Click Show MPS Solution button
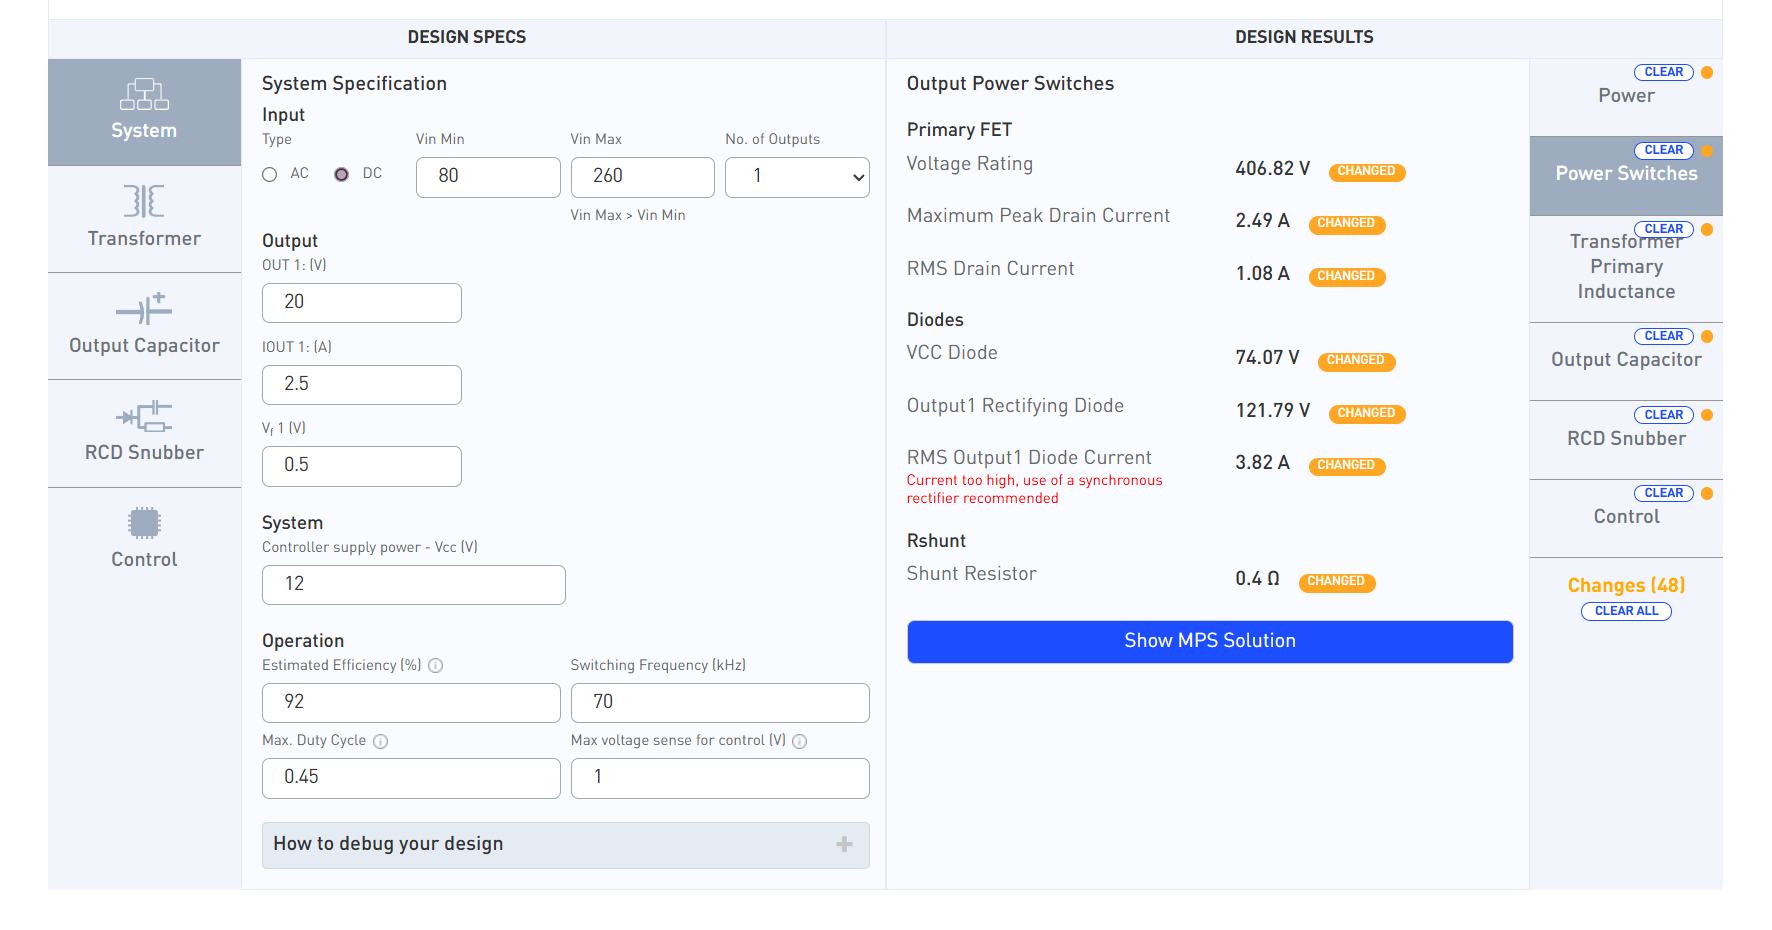This screenshot has height=930, width=1772. coord(1209,642)
